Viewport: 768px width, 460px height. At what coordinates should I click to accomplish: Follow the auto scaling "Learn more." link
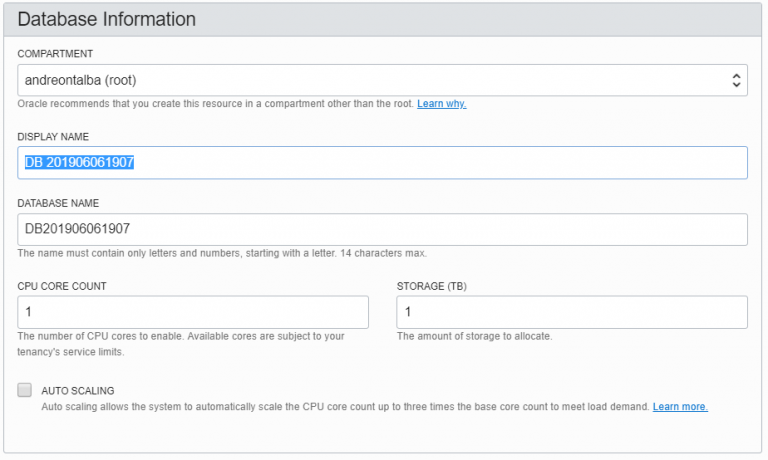click(x=680, y=407)
